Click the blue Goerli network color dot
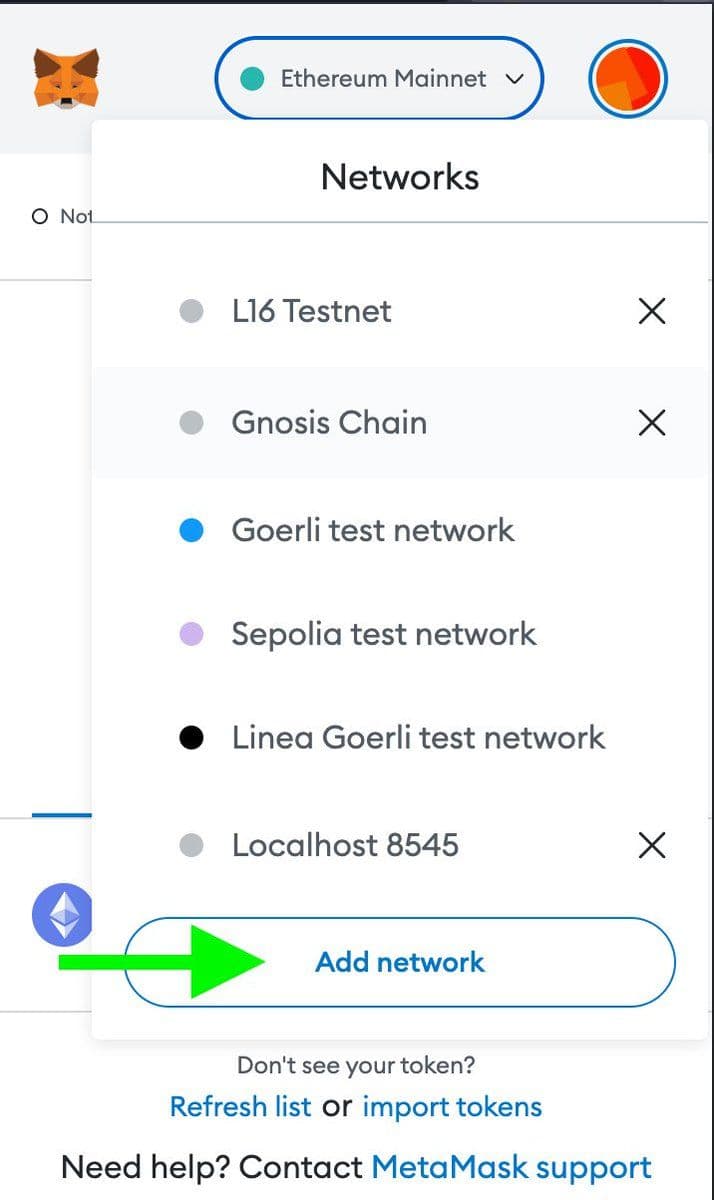The height and width of the screenshot is (1200, 714). coord(191,531)
